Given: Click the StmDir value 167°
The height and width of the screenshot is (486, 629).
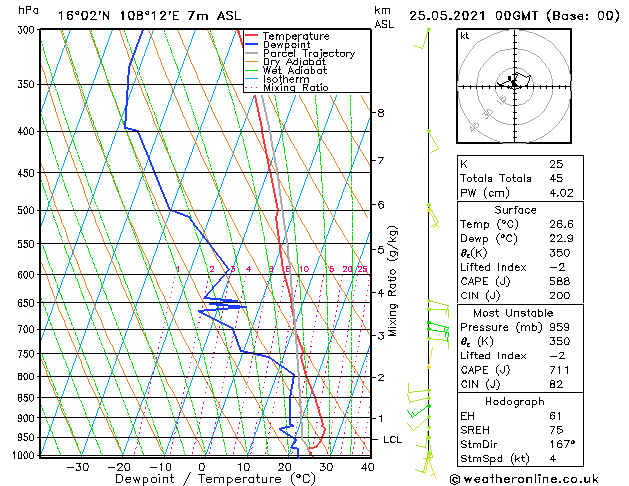Looking at the screenshot, I should 562,444.
